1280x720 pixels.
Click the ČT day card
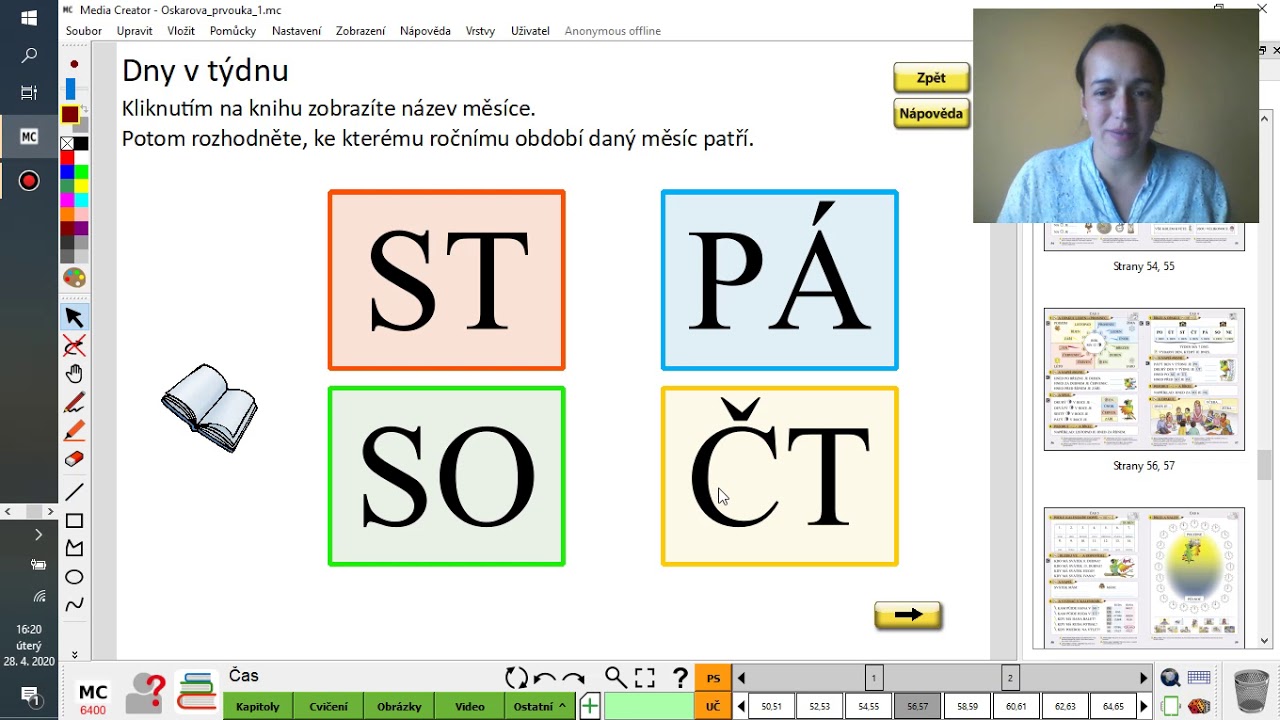coord(780,476)
